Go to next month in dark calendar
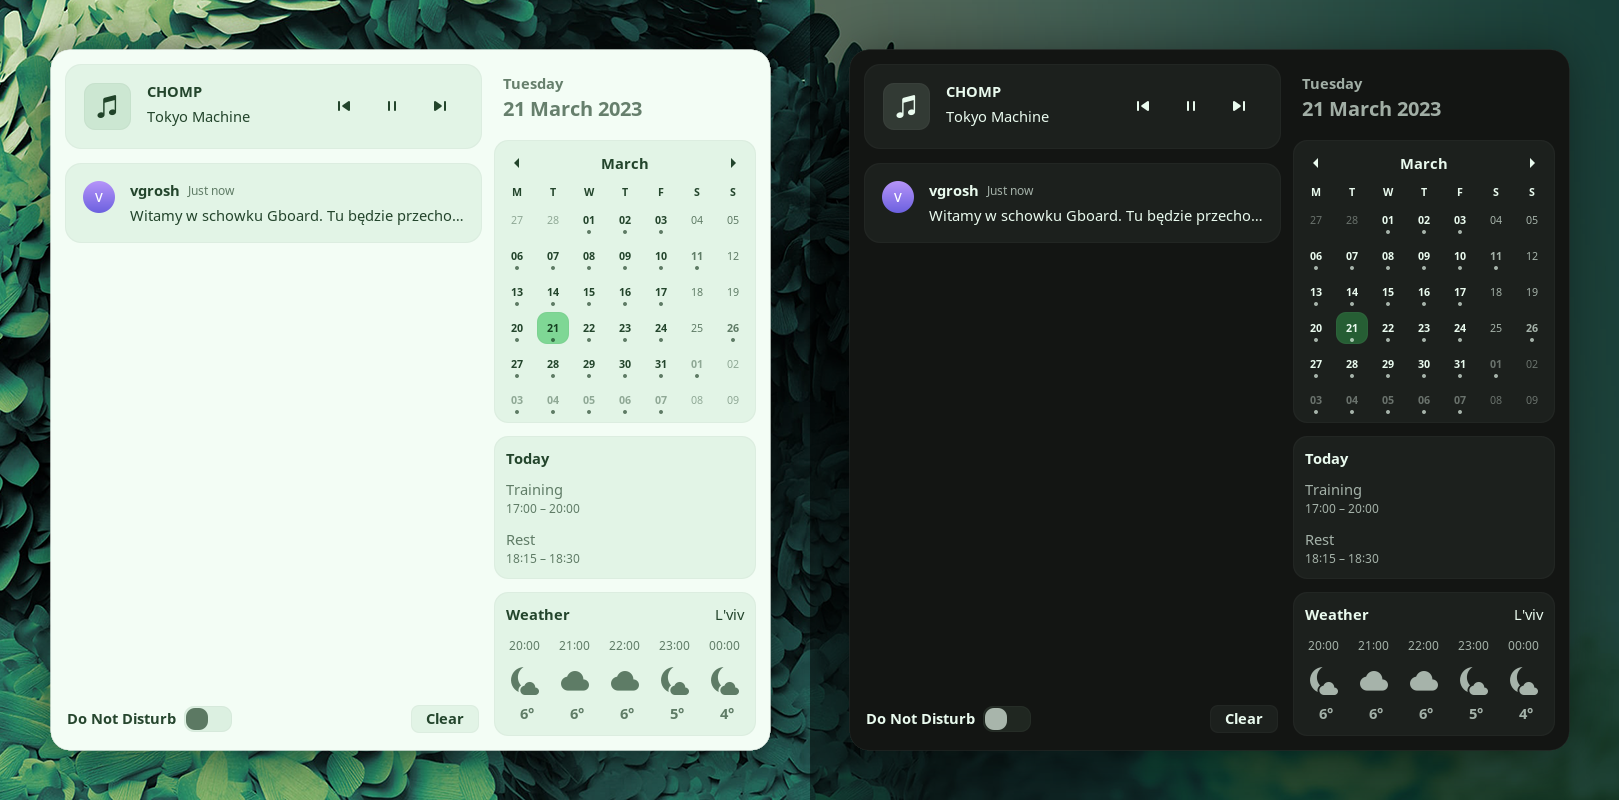The width and height of the screenshot is (1619, 800). (x=1532, y=163)
